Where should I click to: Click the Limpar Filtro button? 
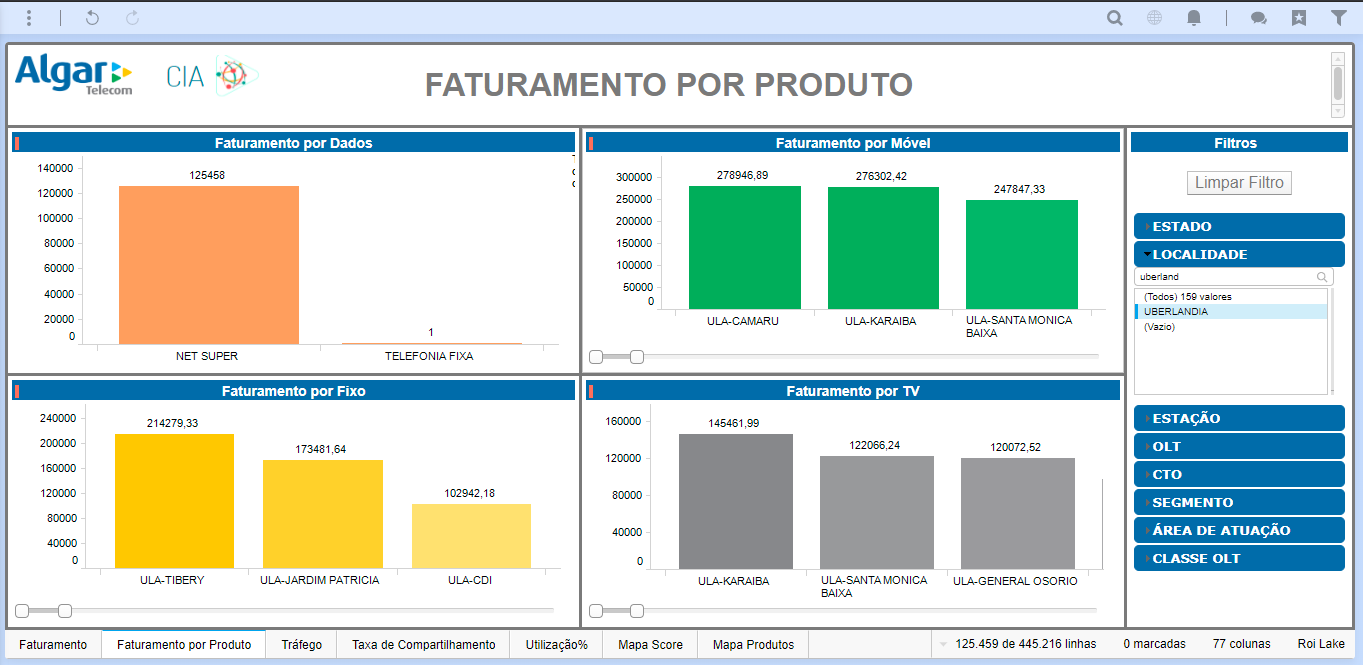[x=1240, y=183]
